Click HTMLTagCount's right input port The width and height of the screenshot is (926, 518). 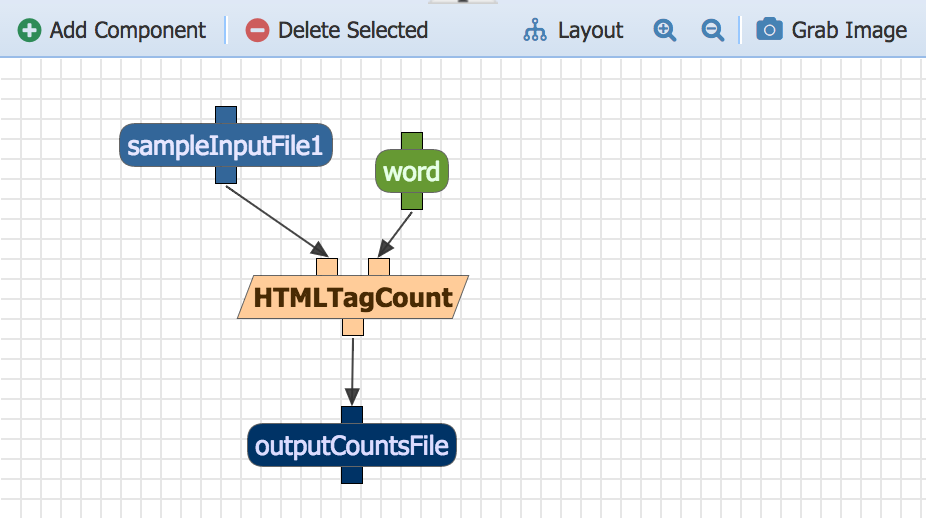[378, 267]
